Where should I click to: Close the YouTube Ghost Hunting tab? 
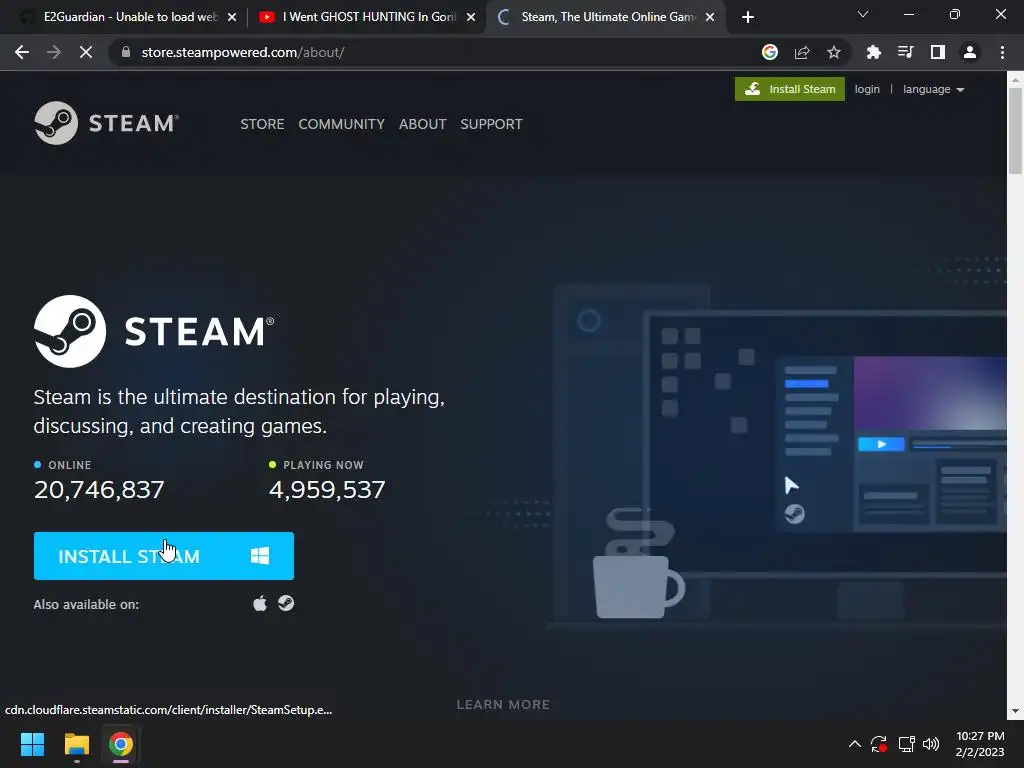pos(471,17)
